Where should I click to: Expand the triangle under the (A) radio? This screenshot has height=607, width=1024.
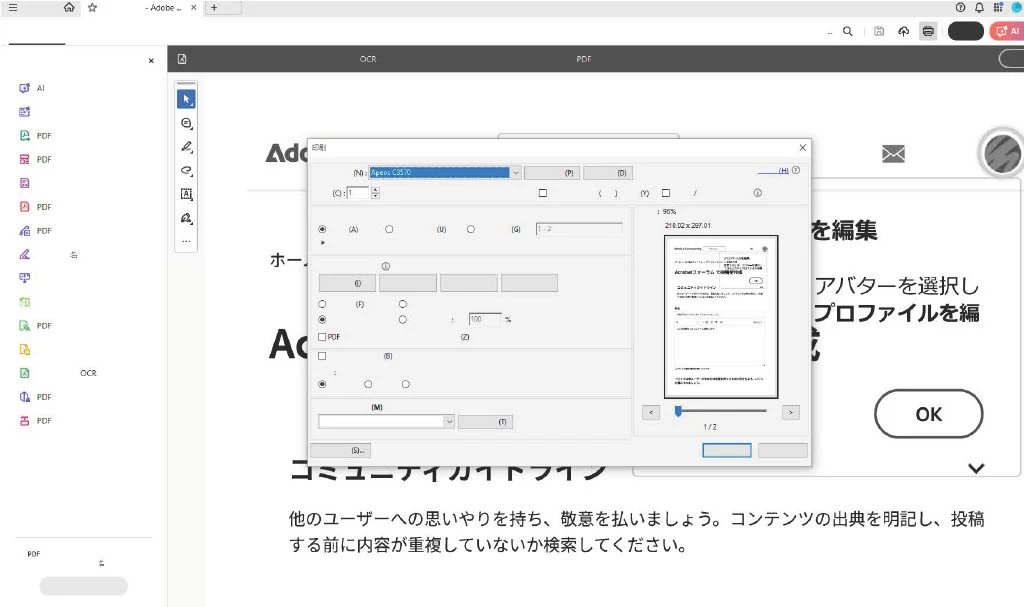click(323, 242)
